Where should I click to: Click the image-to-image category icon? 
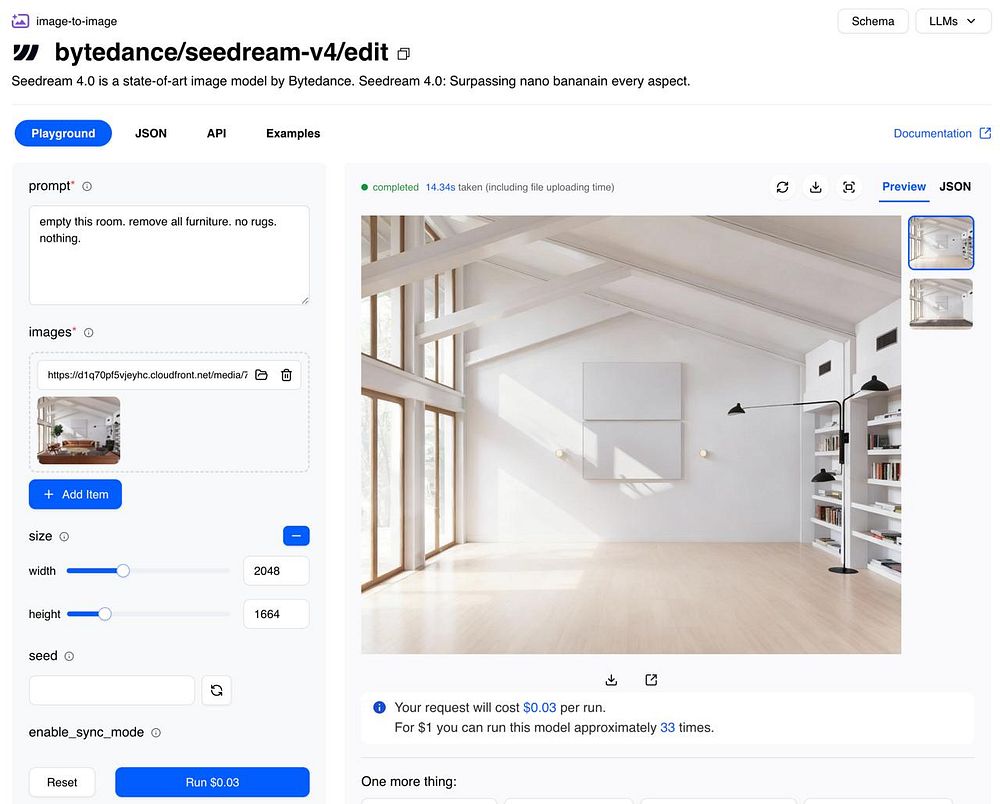(20, 21)
